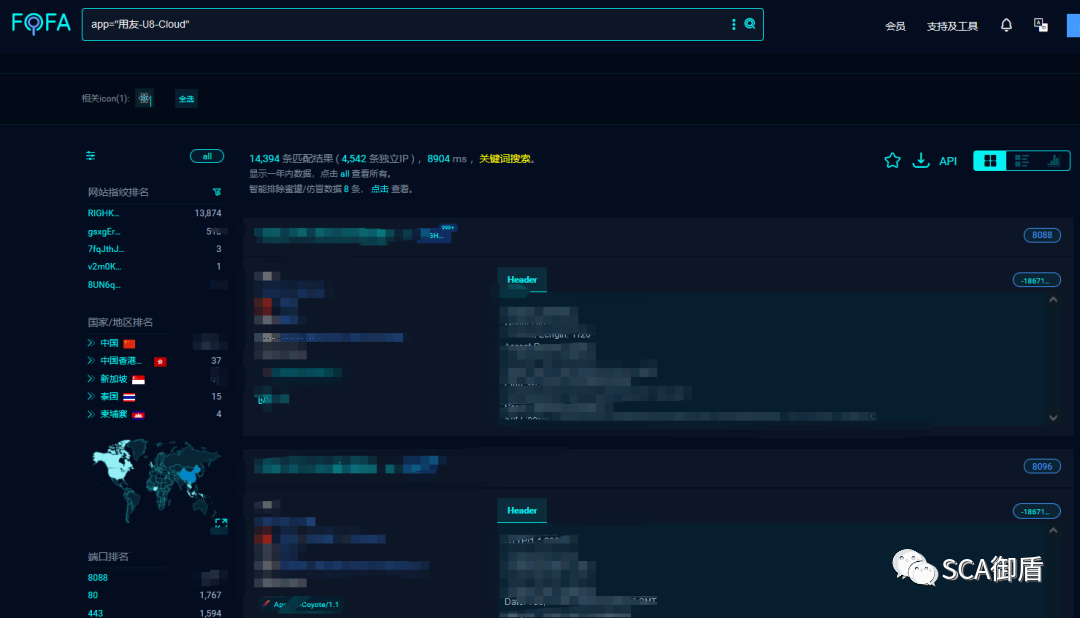Click first result's -18671... icon hash badge
The height and width of the screenshot is (618, 1080).
pos(1036,280)
